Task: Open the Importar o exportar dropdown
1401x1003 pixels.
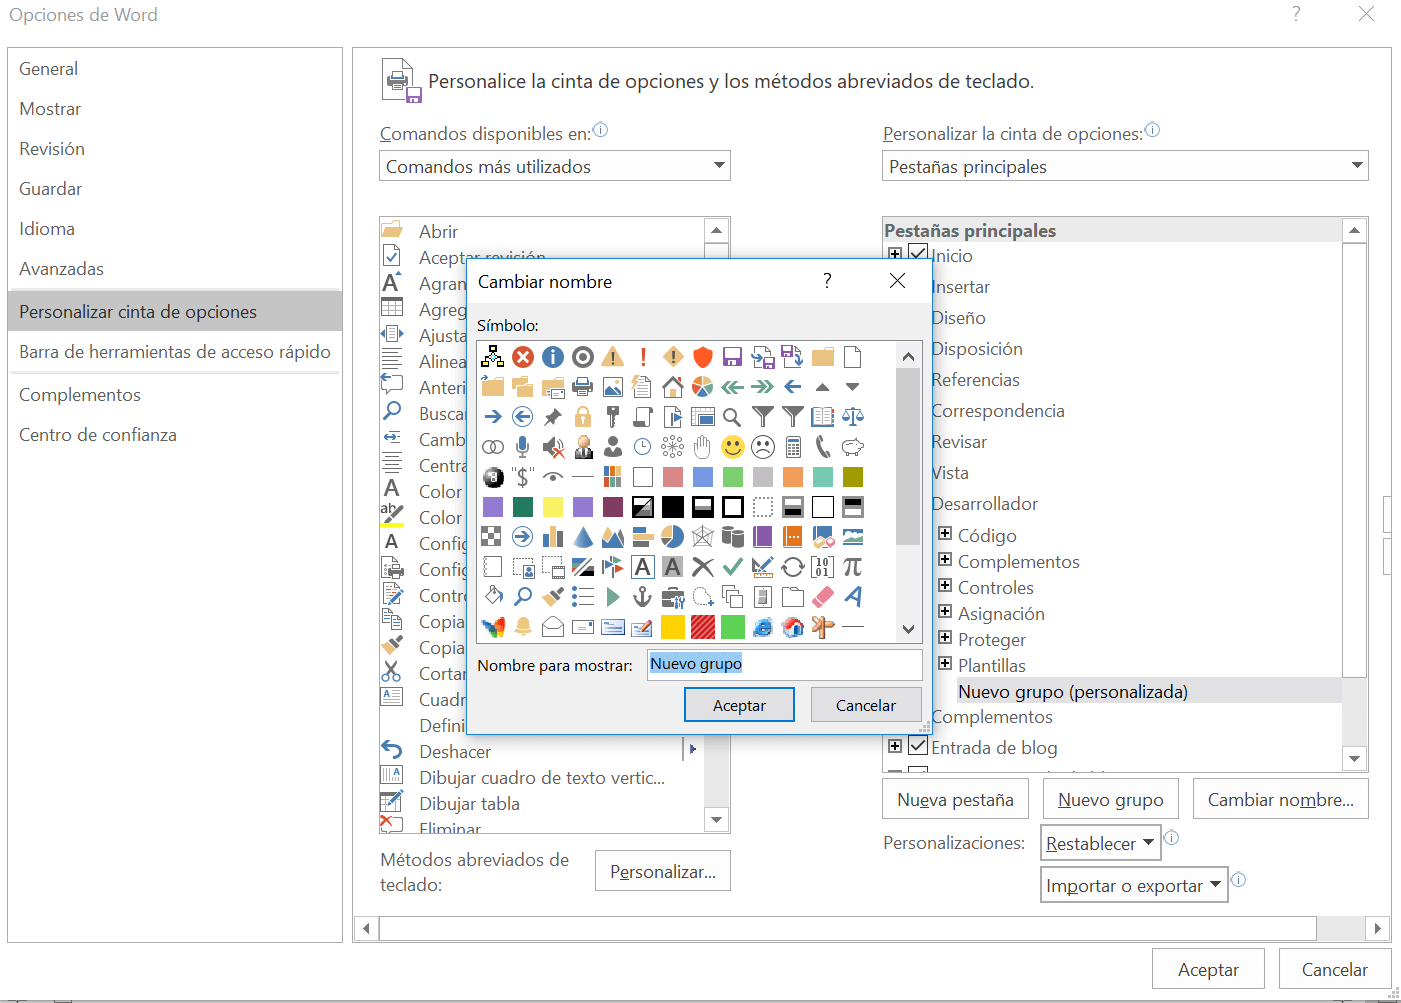Action: (x=1134, y=885)
